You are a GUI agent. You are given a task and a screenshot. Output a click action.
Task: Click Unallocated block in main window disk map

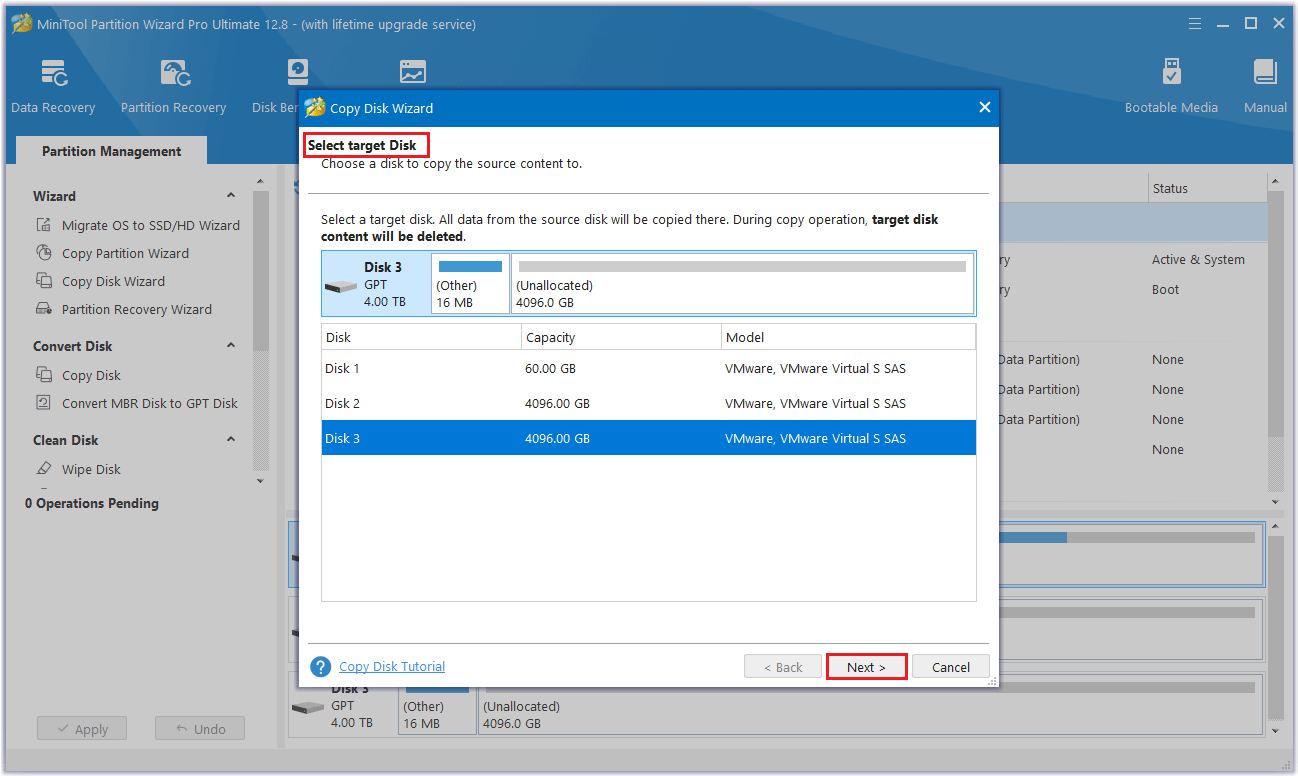coord(870,706)
